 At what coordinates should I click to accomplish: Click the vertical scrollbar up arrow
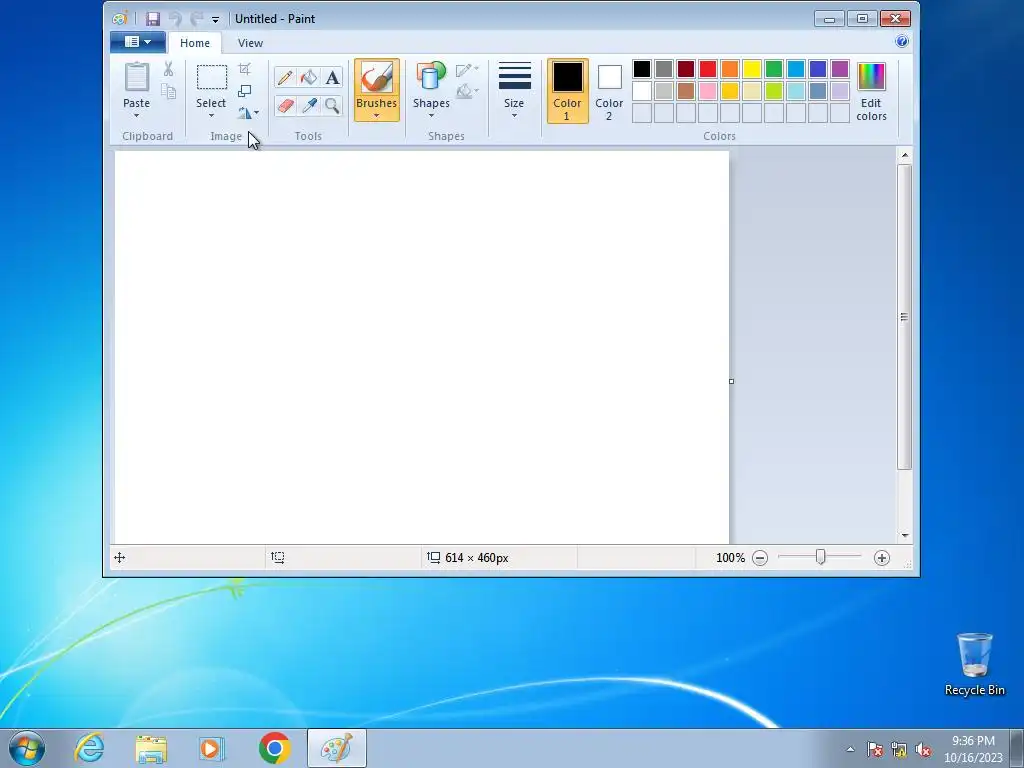(x=904, y=155)
